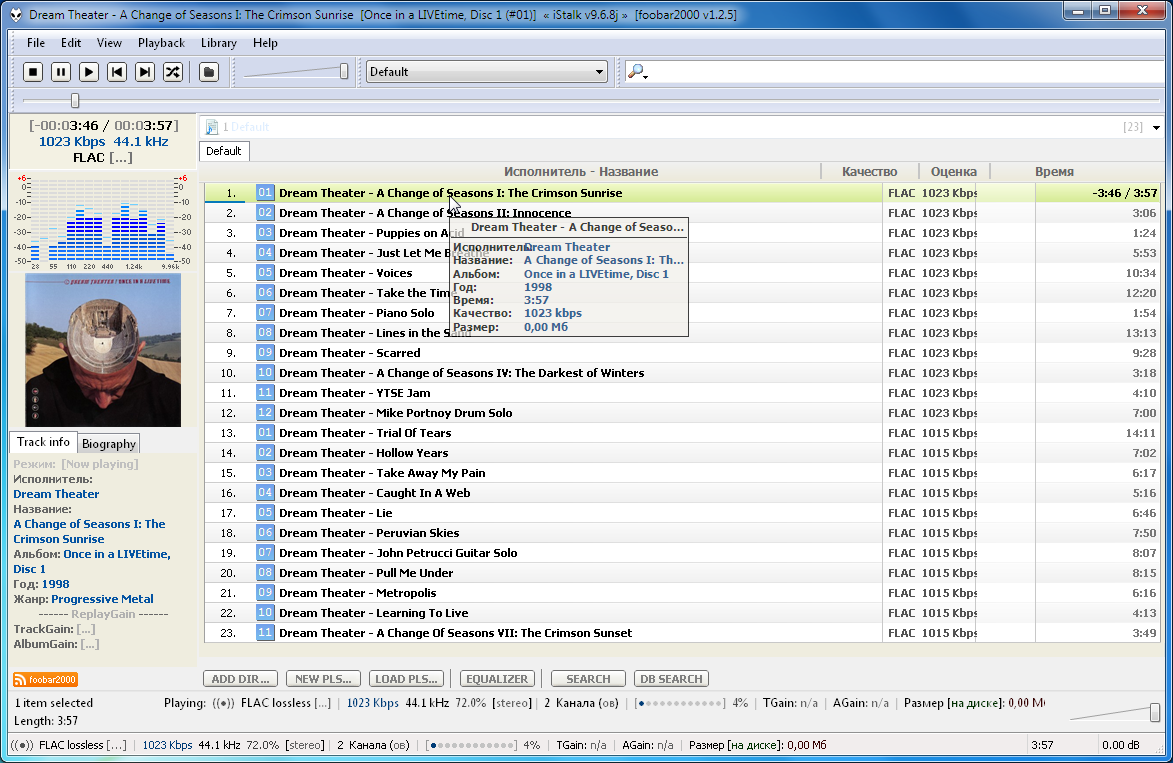1173x763 pixels.
Task: Stop playback with the Stop button
Action: (33, 72)
